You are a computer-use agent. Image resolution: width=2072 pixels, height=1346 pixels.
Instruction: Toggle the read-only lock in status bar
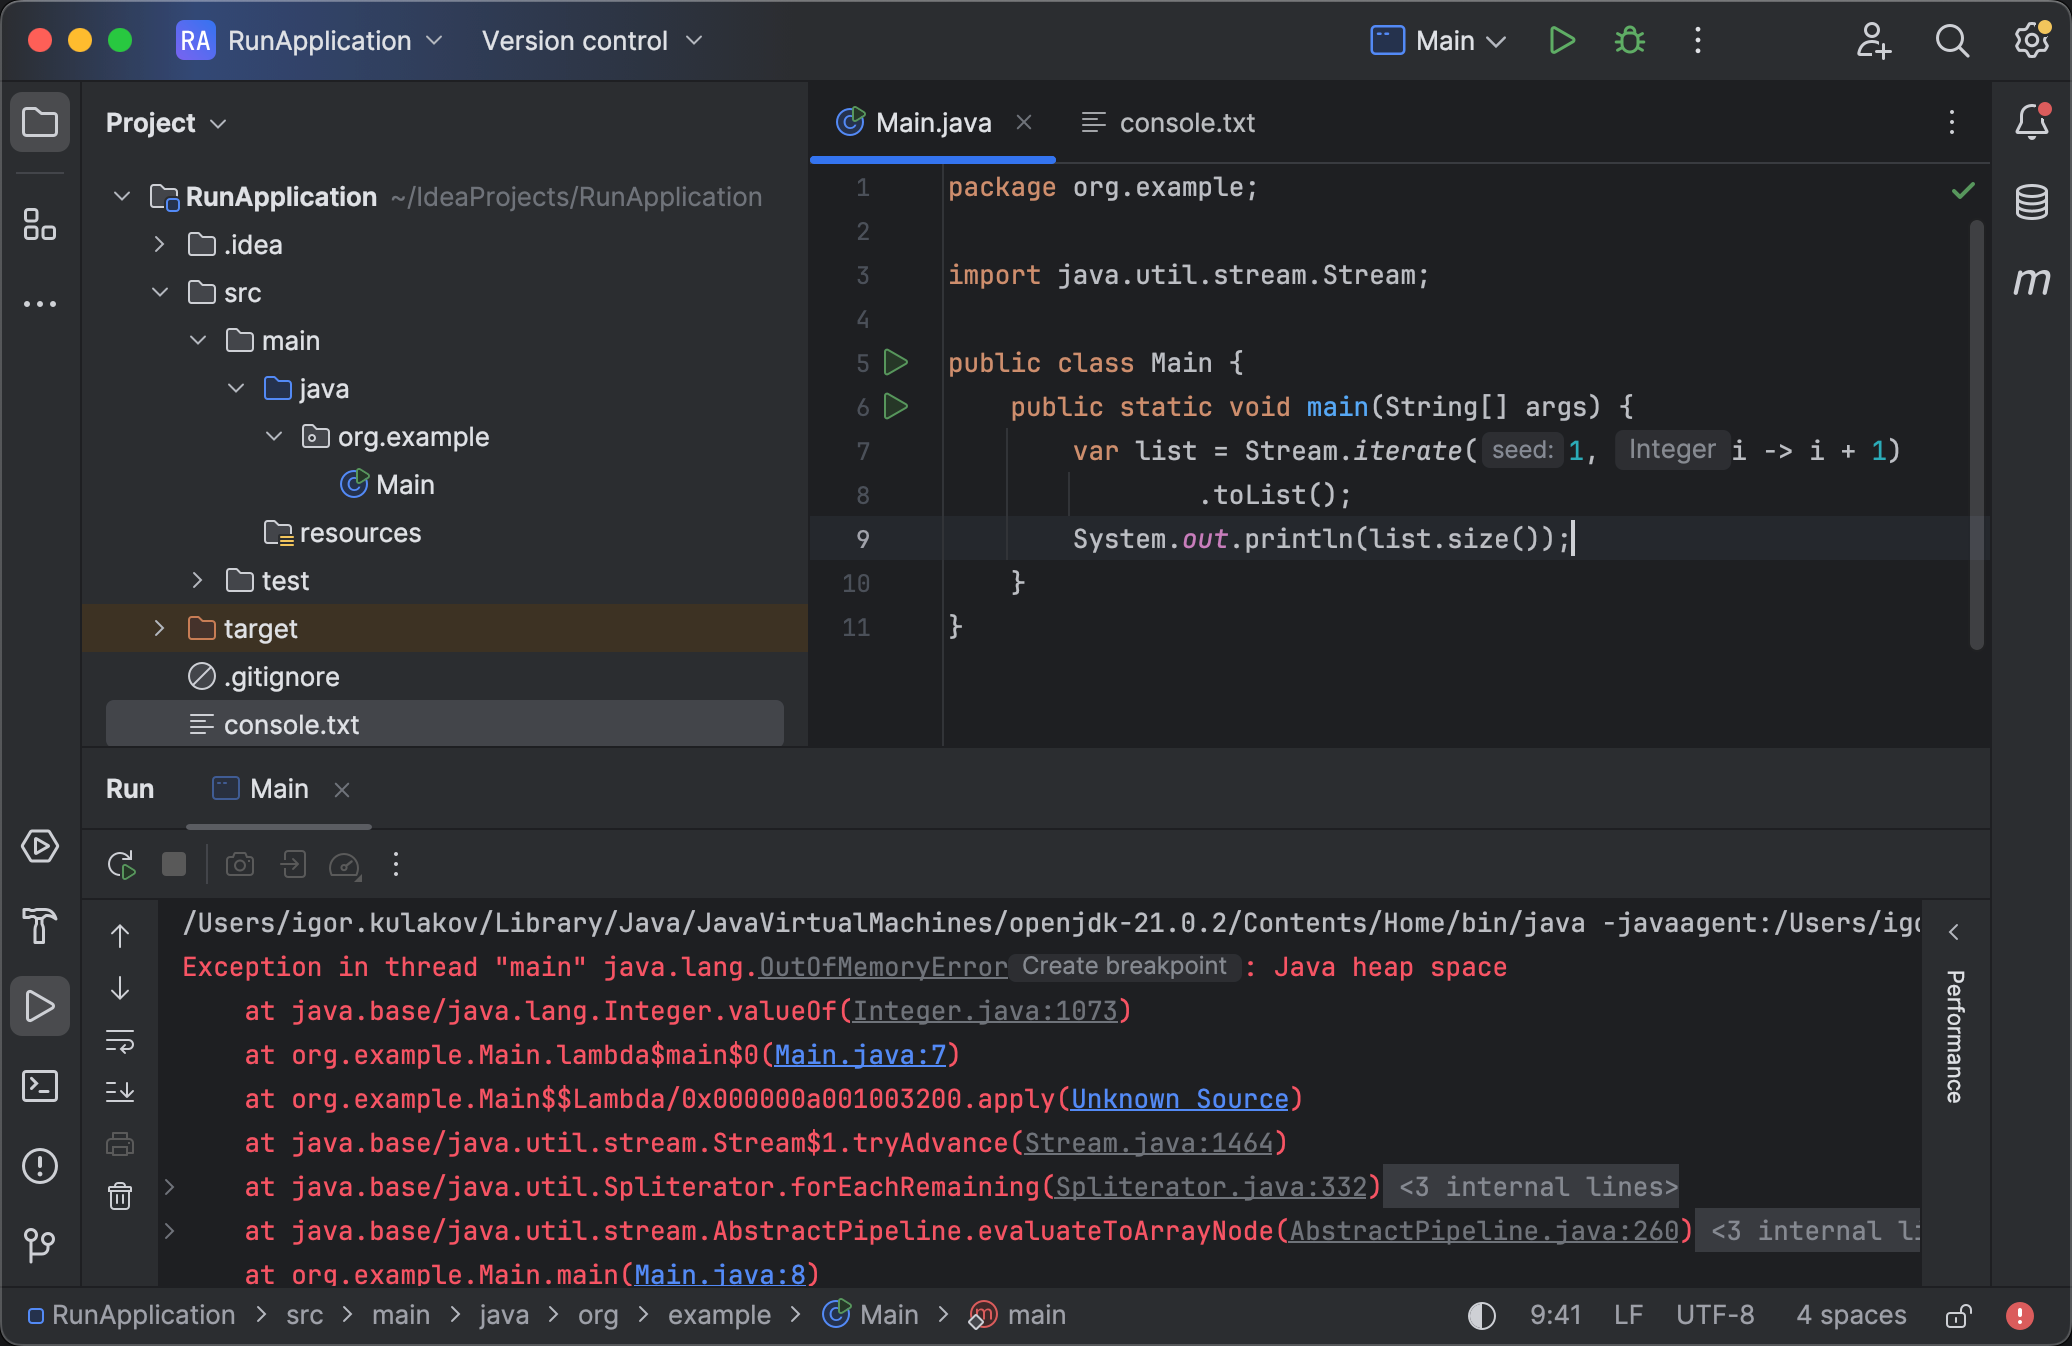click(x=1958, y=1316)
